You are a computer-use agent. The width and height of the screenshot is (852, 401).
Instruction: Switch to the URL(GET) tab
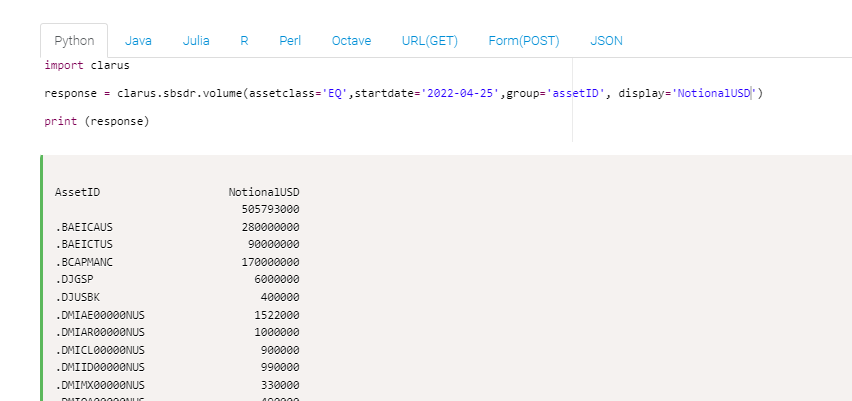click(429, 41)
